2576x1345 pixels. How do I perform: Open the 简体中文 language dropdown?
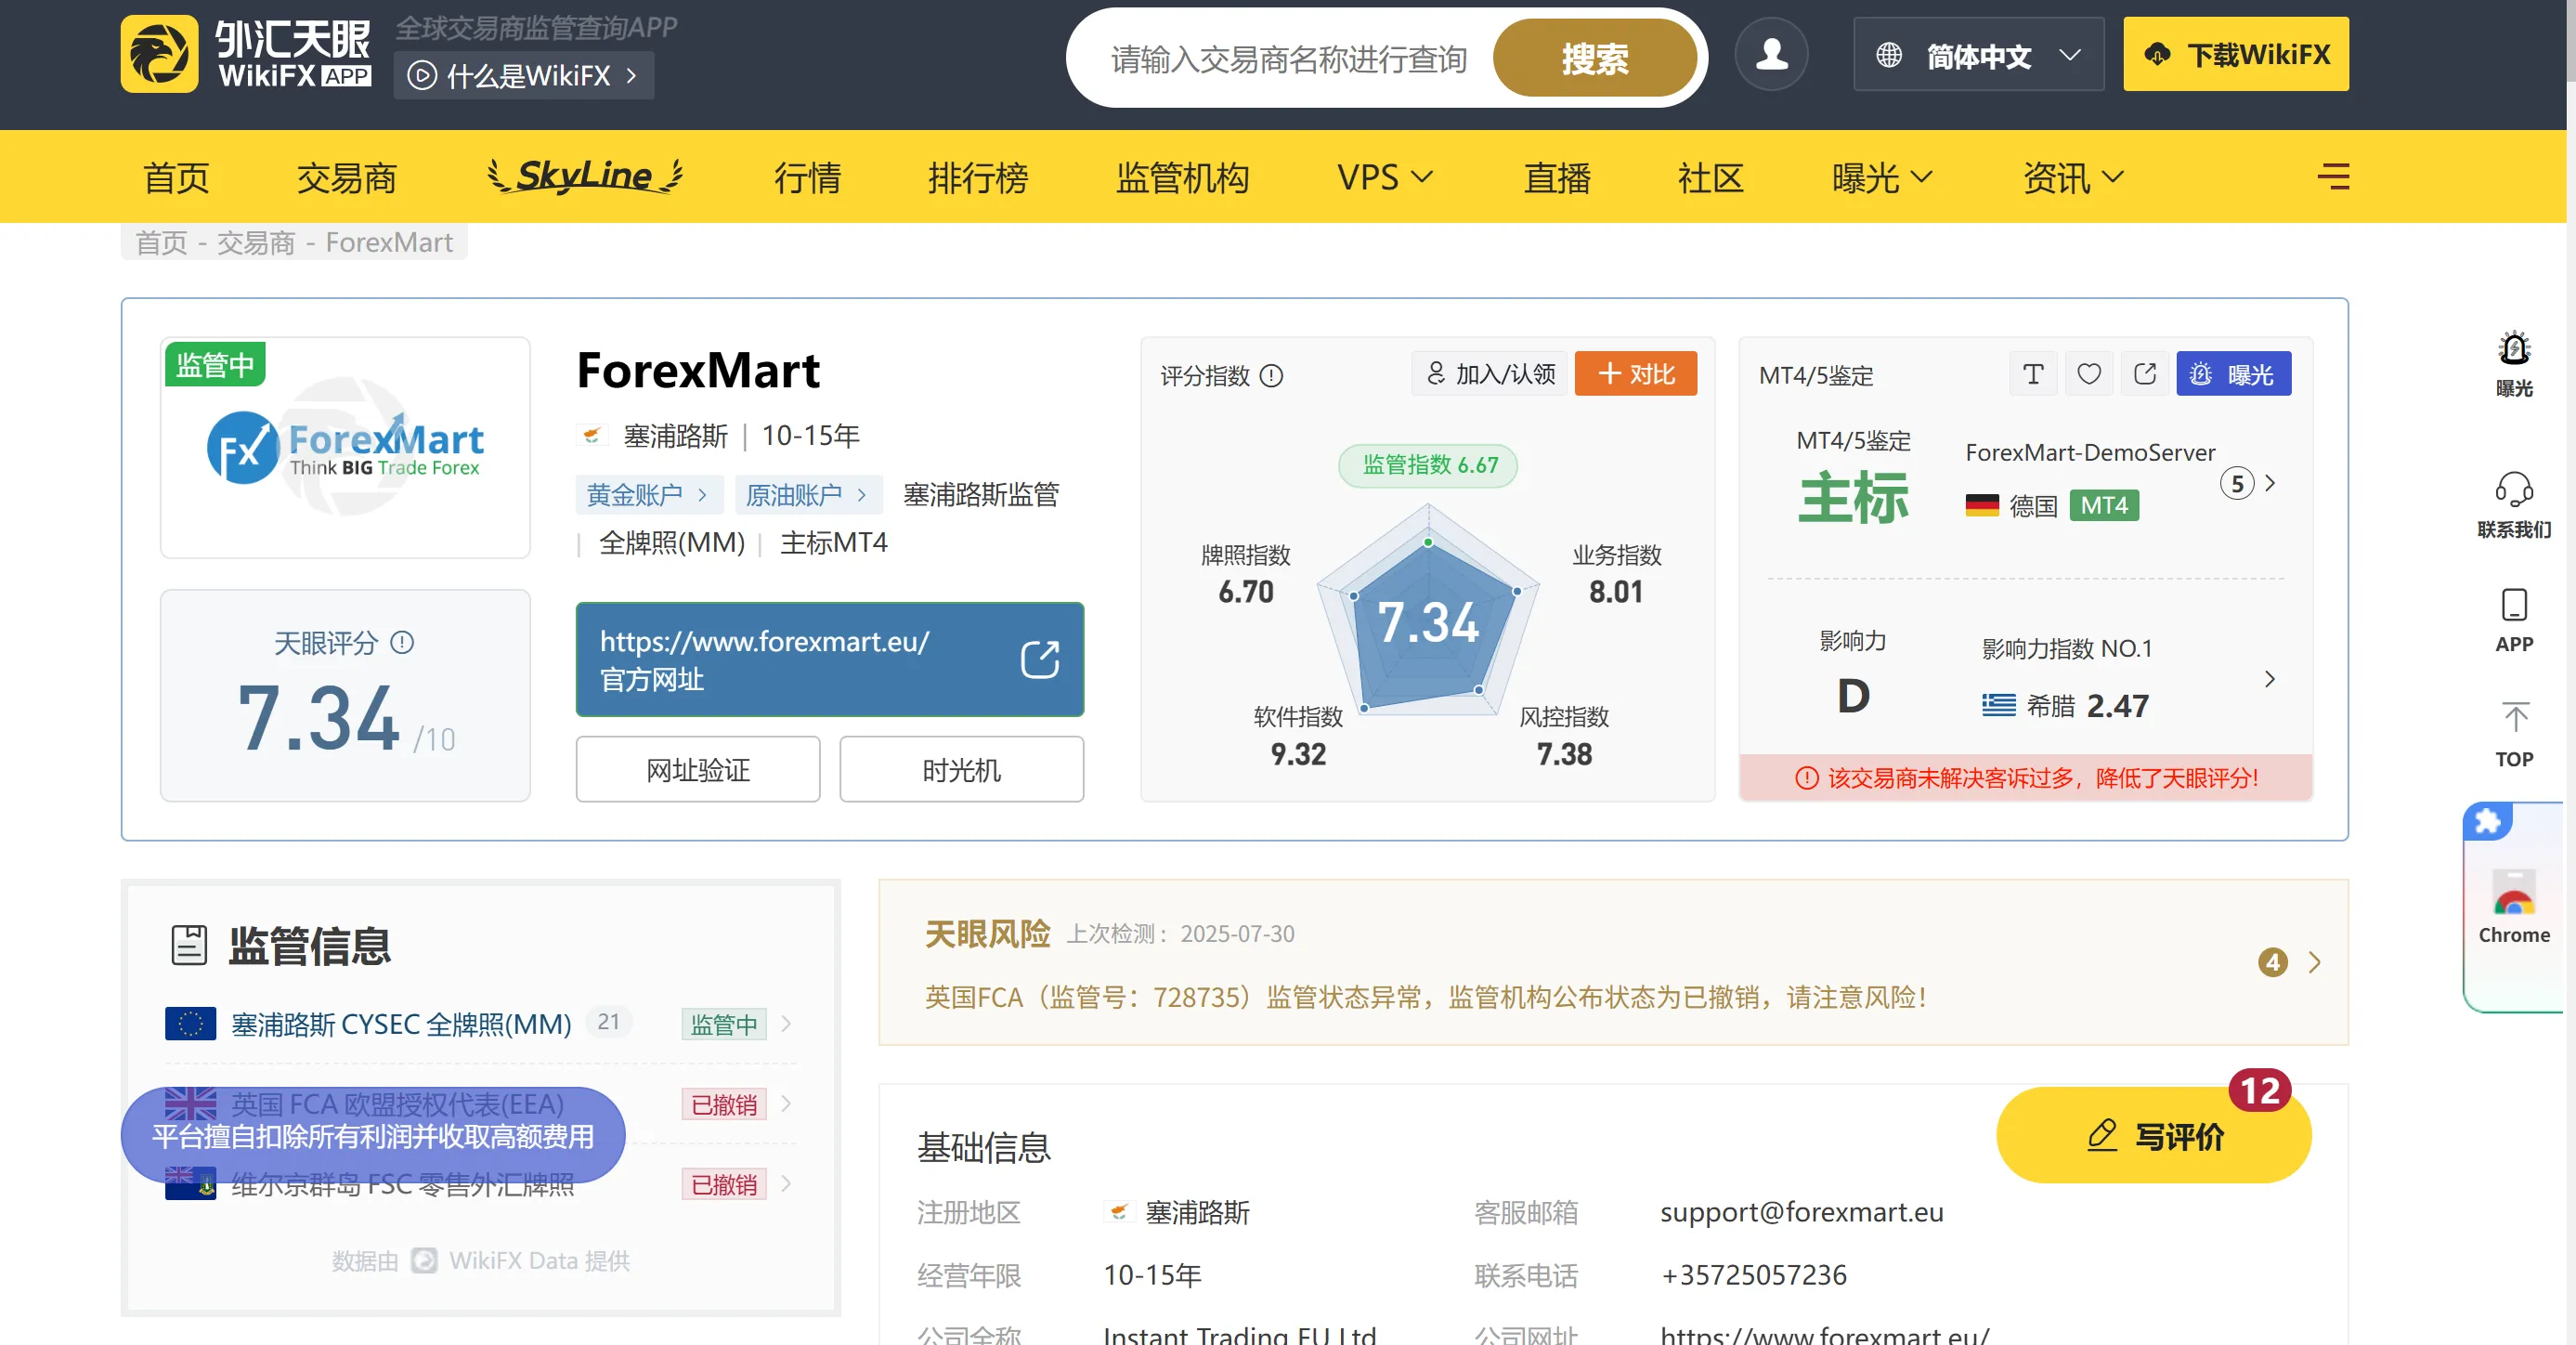pos(1978,55)
